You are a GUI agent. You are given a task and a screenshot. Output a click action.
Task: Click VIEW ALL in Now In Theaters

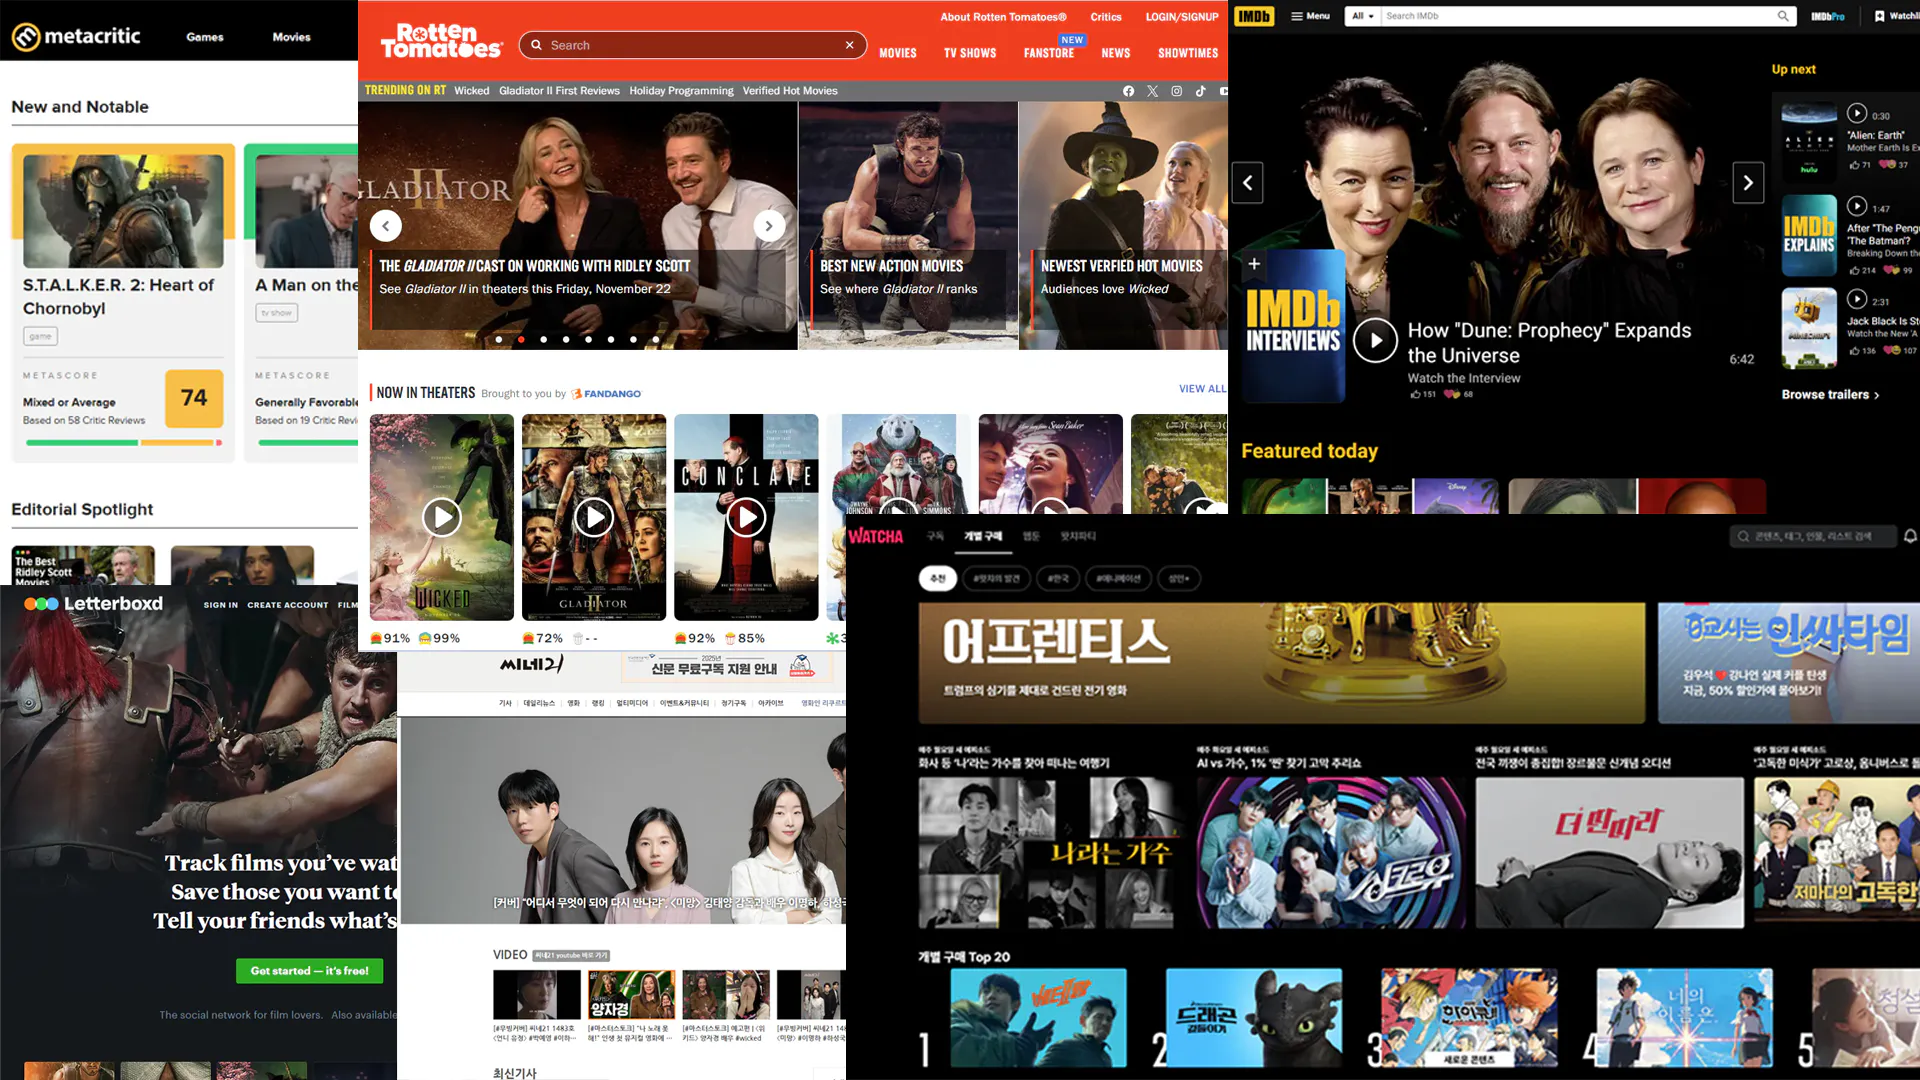[x=1202, y=389]
